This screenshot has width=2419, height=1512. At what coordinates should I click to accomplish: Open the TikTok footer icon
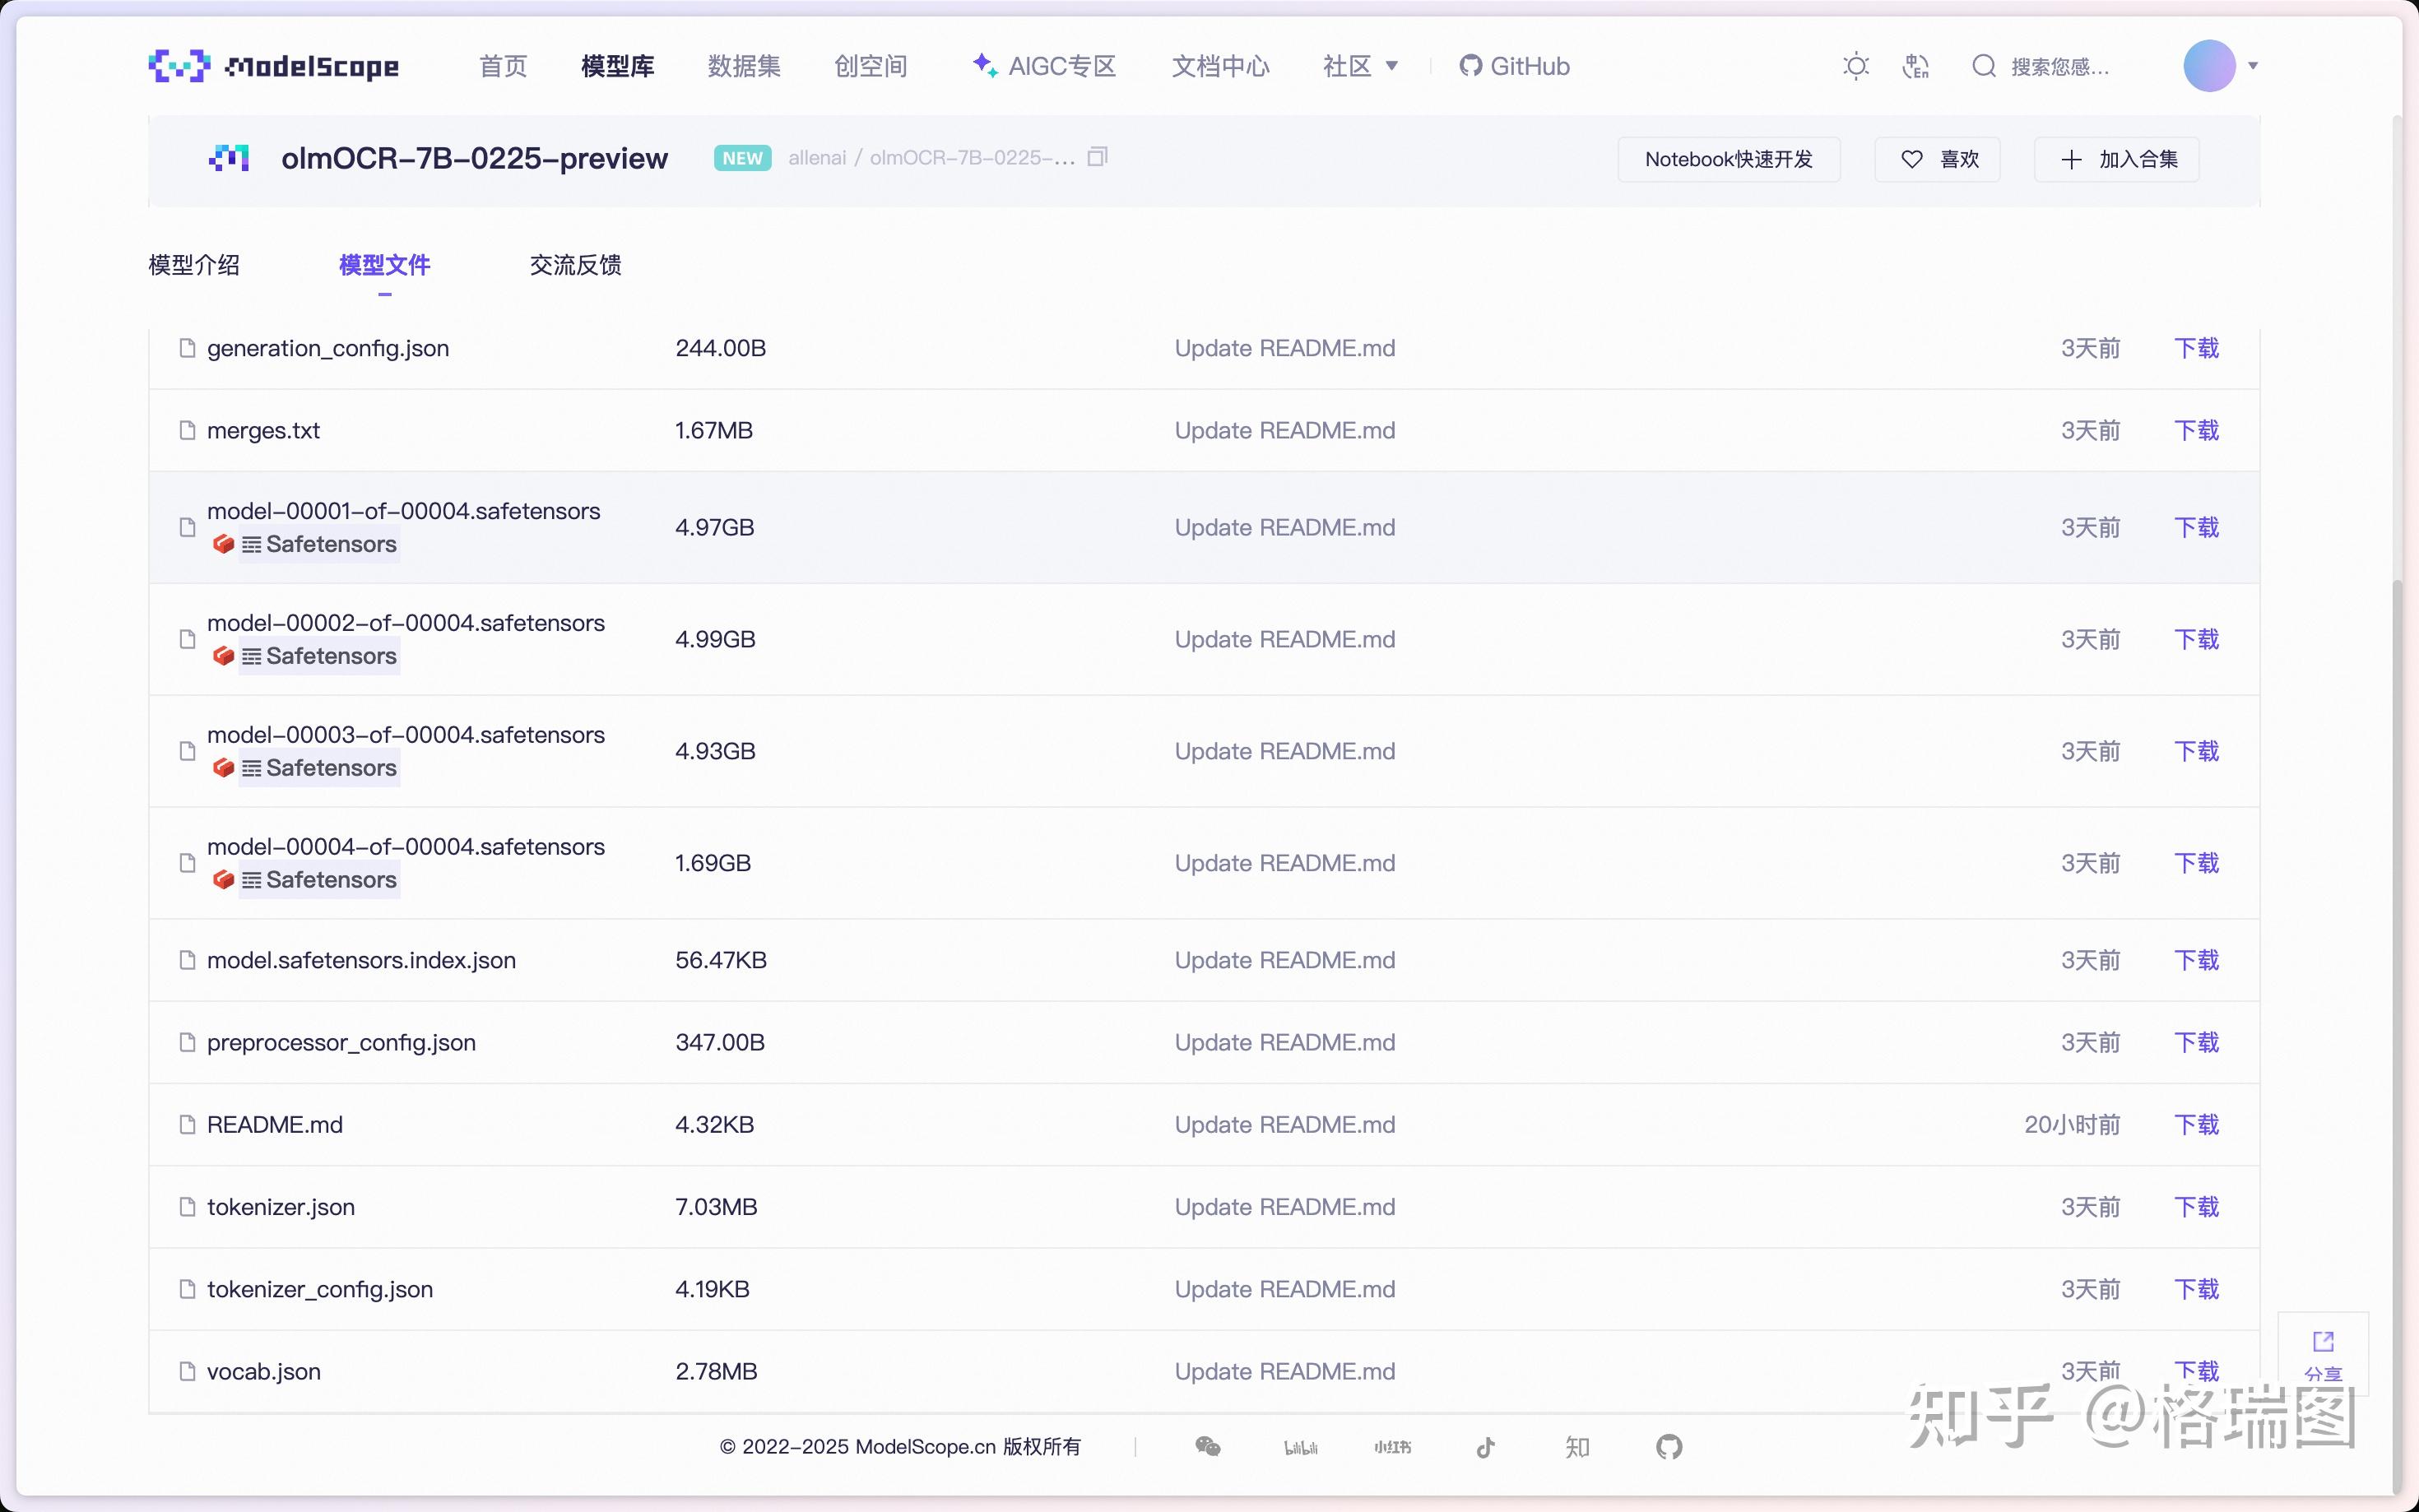[x=1485, y=1446]
